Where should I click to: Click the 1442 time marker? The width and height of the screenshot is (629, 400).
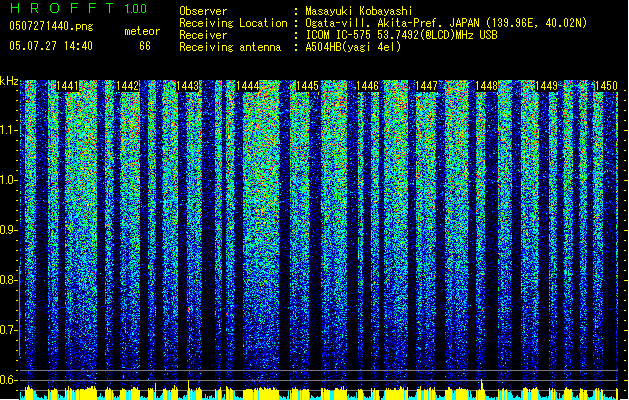click(x=128, y=86)
